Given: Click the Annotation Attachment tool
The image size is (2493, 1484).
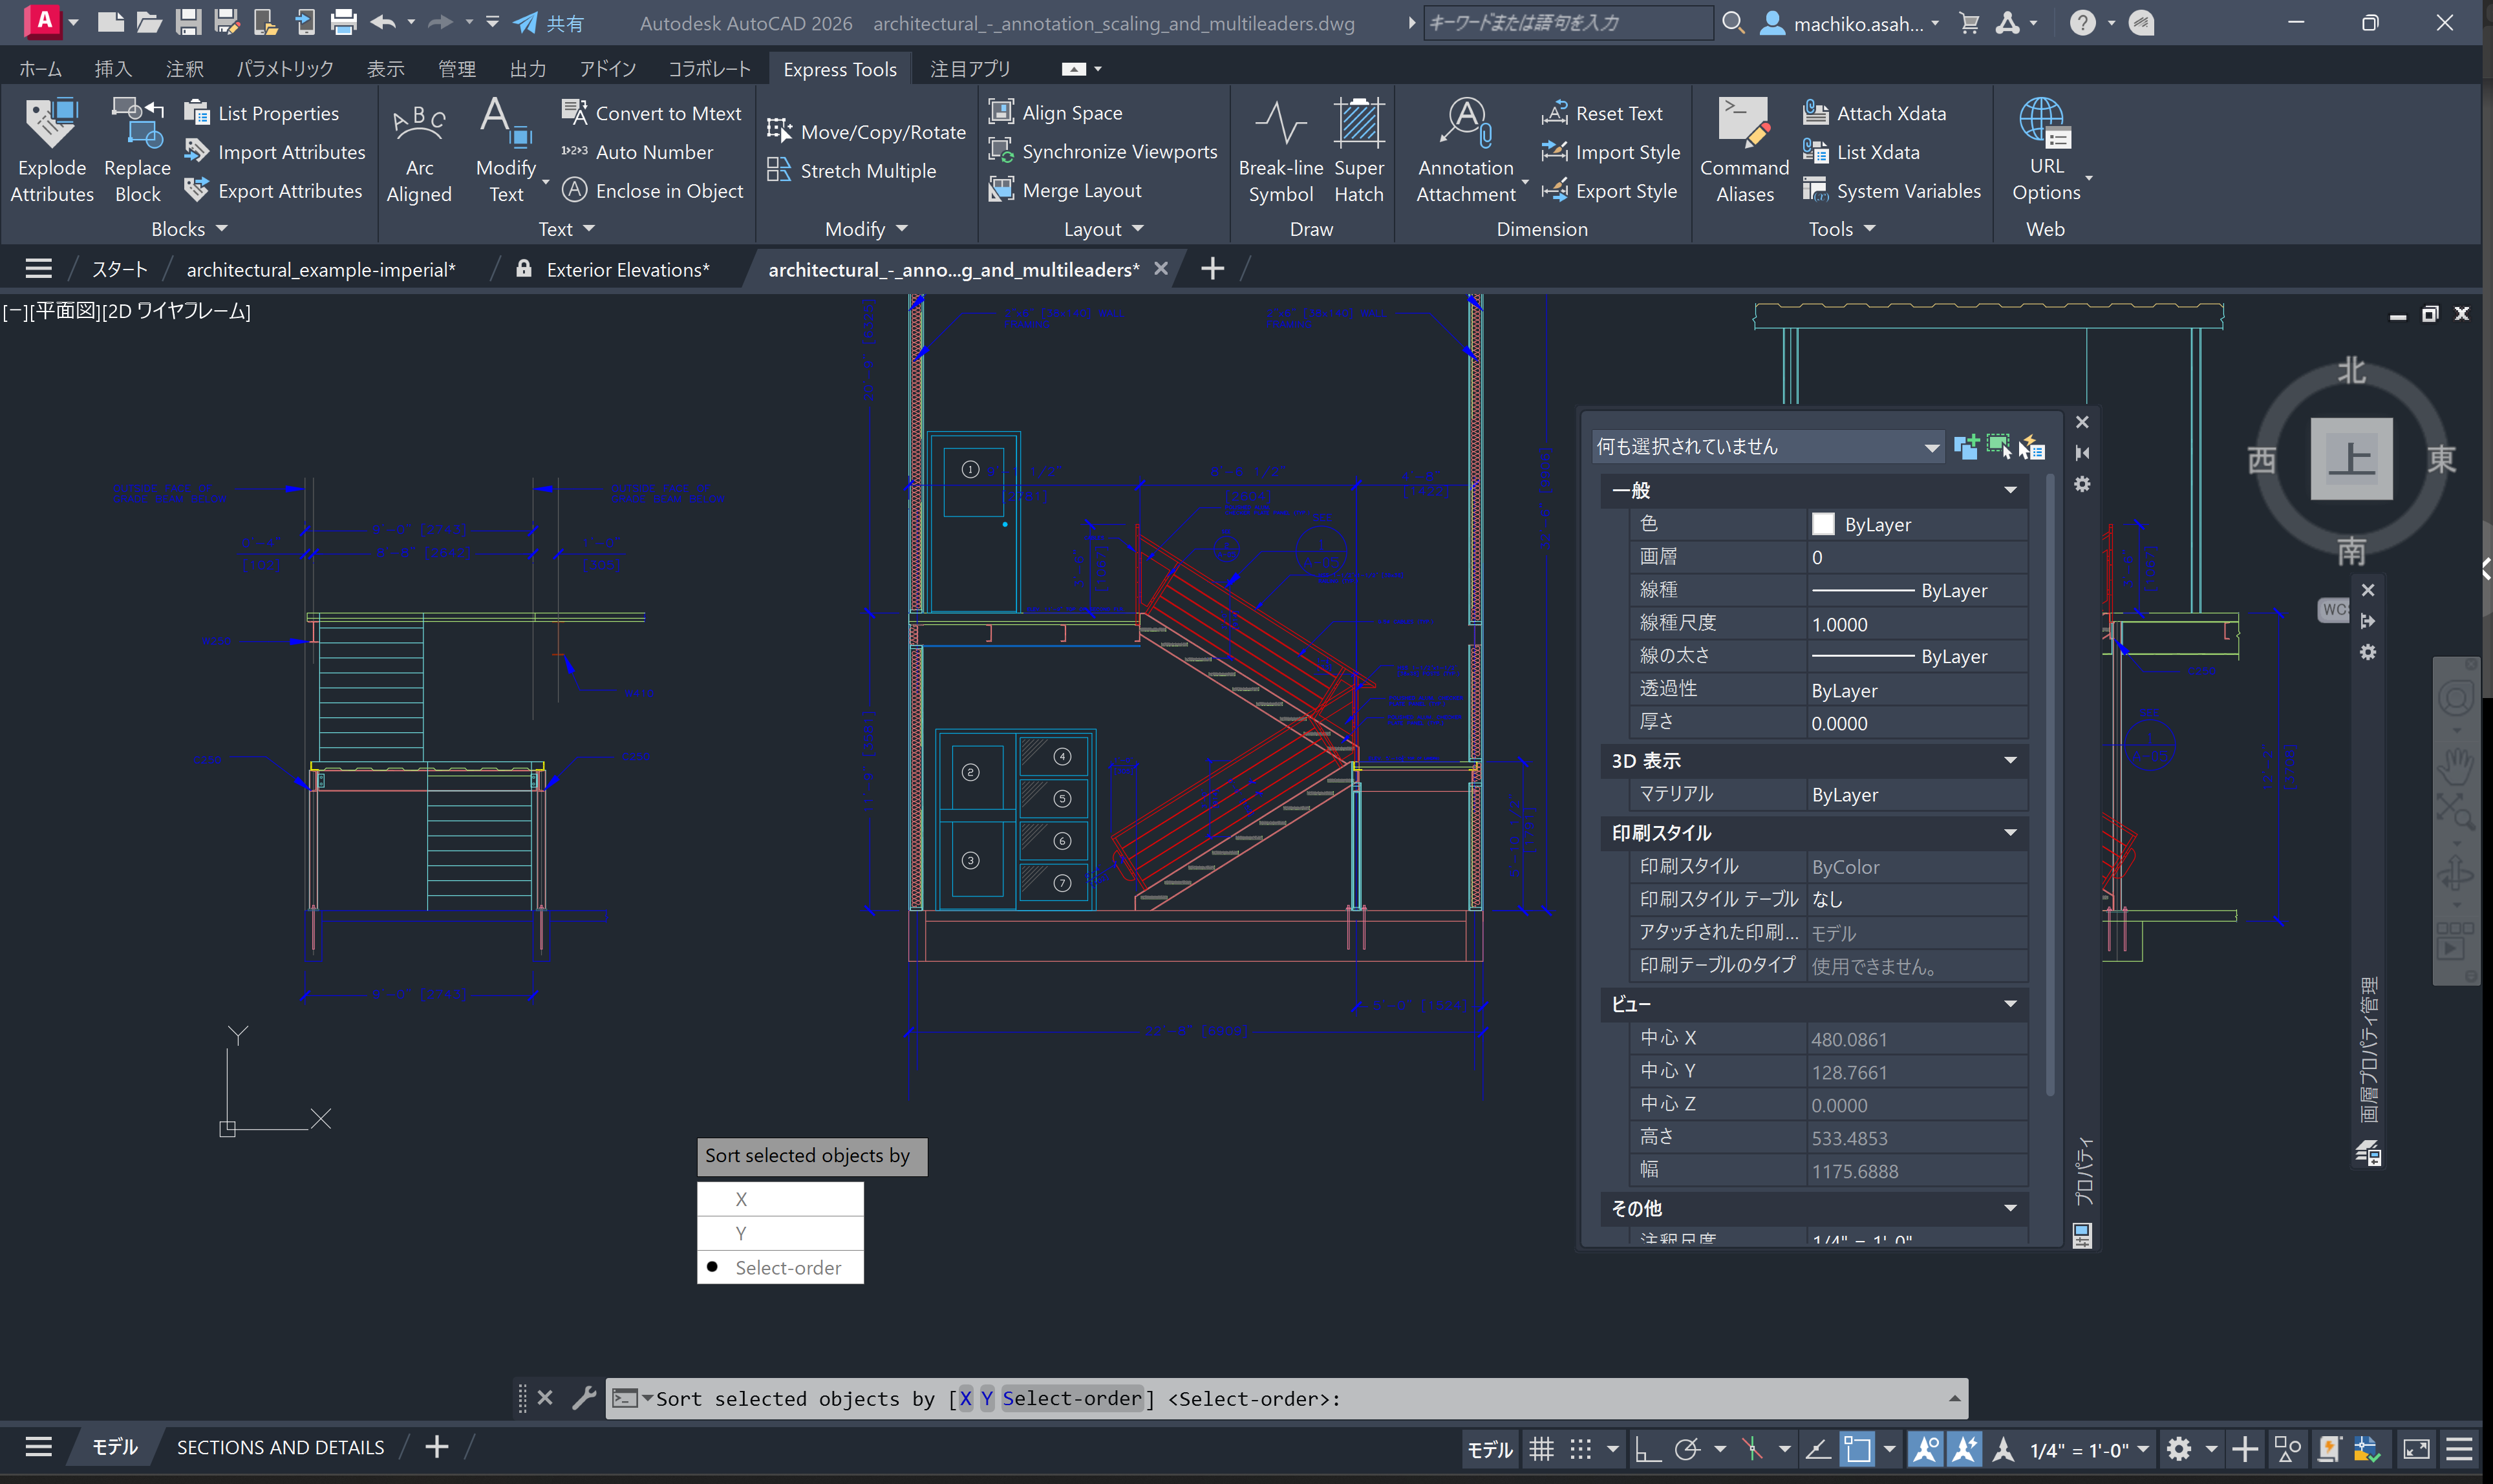Looking at the screenshot, I should click(x=1465, y=150).
